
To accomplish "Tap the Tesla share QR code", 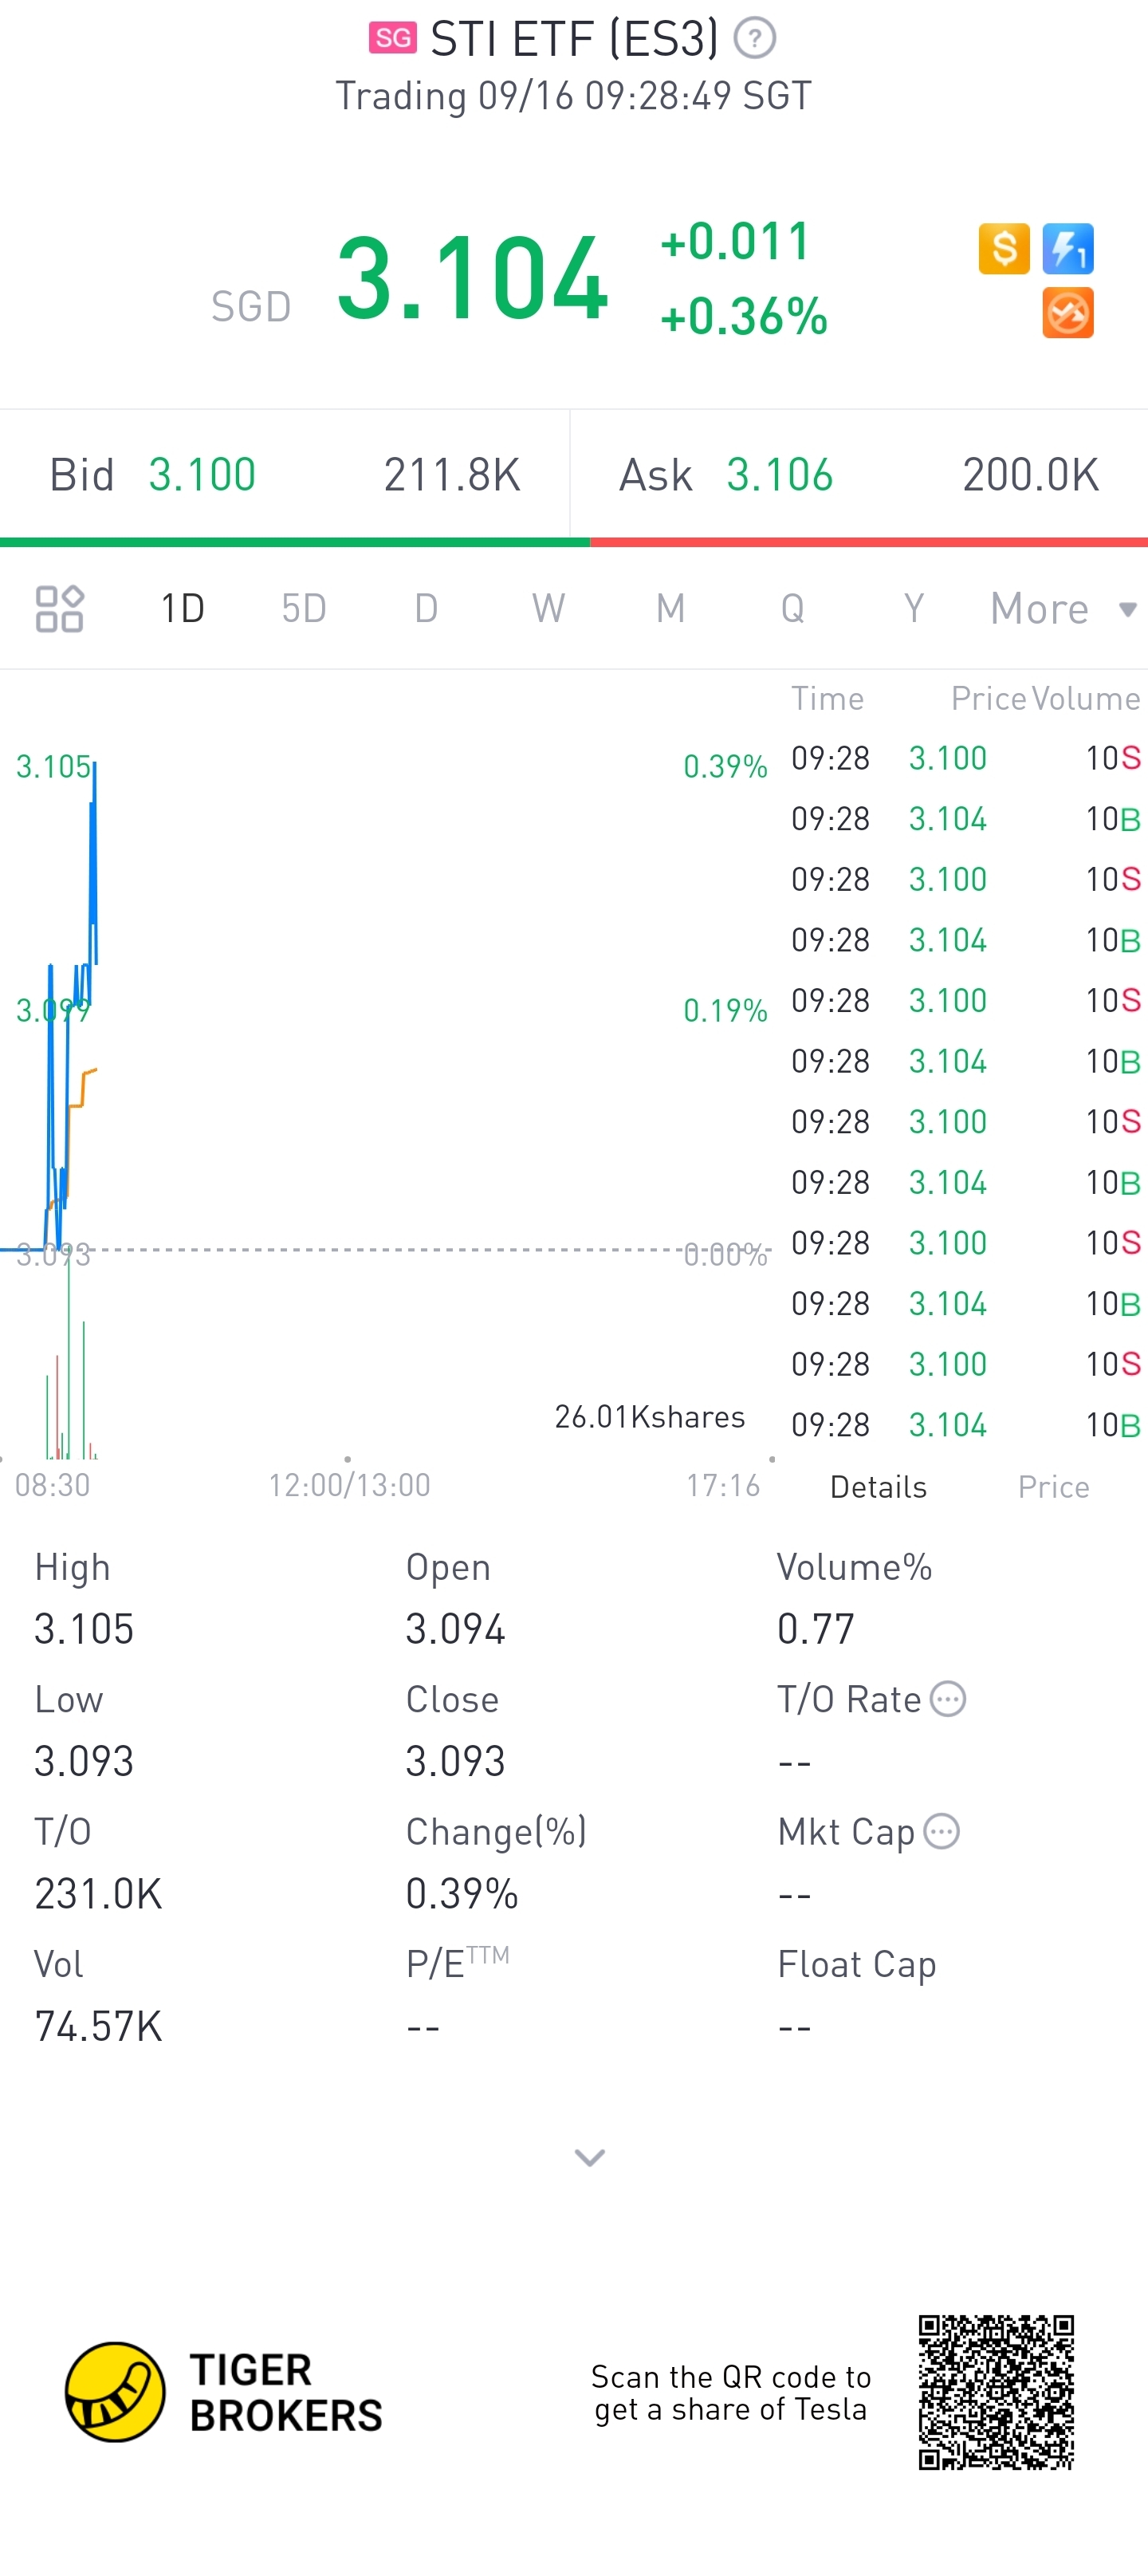I will [996, 2392].
